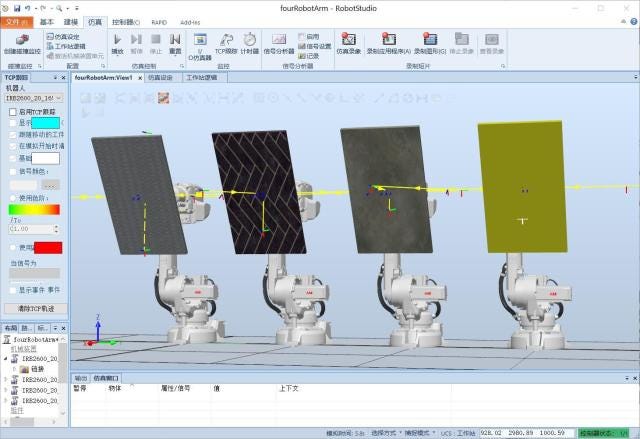
Task: Expand the 链接 folder in the layout tree
Action: coord(15,369)
